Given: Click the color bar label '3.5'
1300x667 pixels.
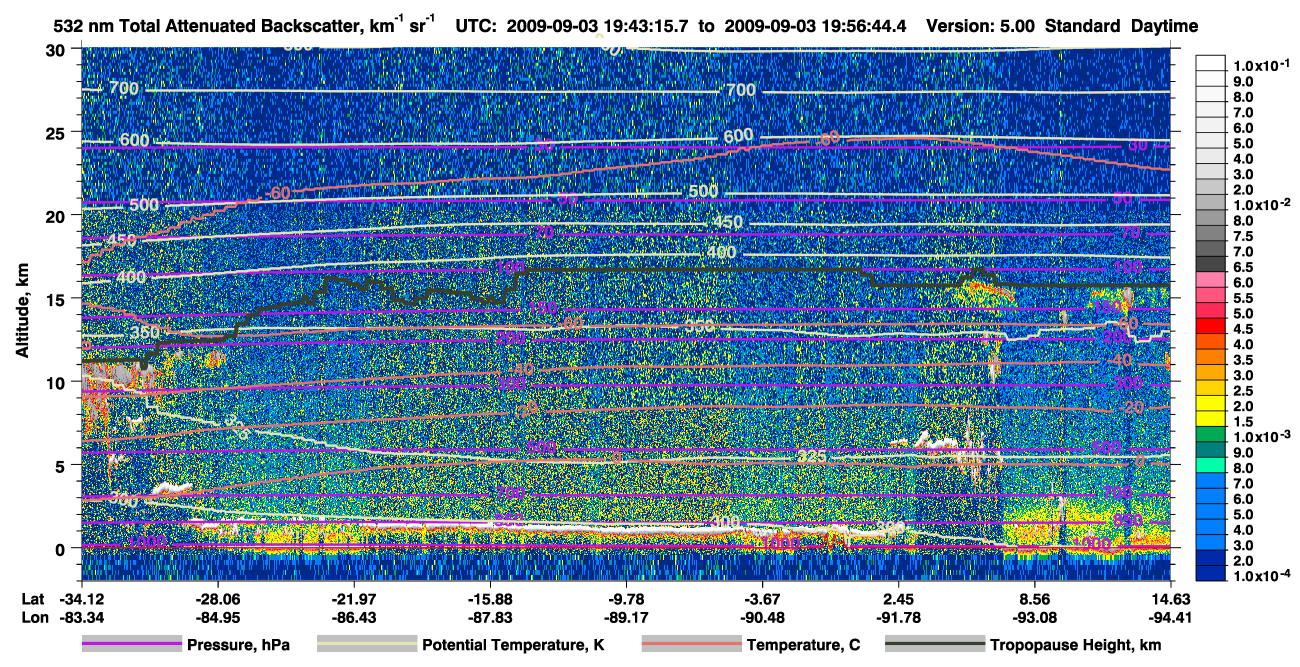Looking at the screenshot, I should [1244, 359].
